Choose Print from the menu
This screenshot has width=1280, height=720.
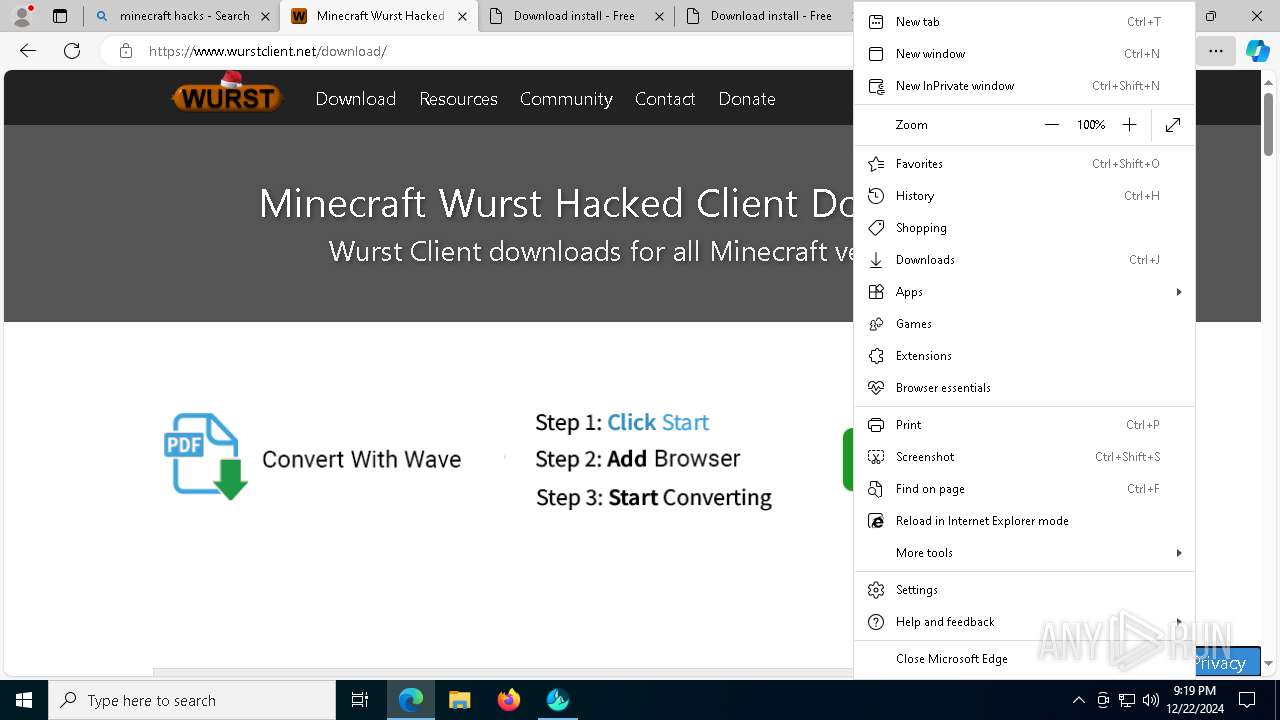1024,425
